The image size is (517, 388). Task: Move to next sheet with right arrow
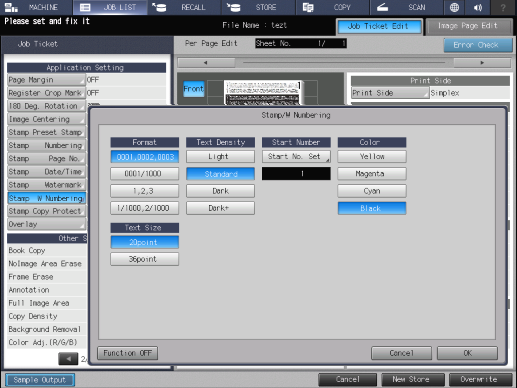482,63
